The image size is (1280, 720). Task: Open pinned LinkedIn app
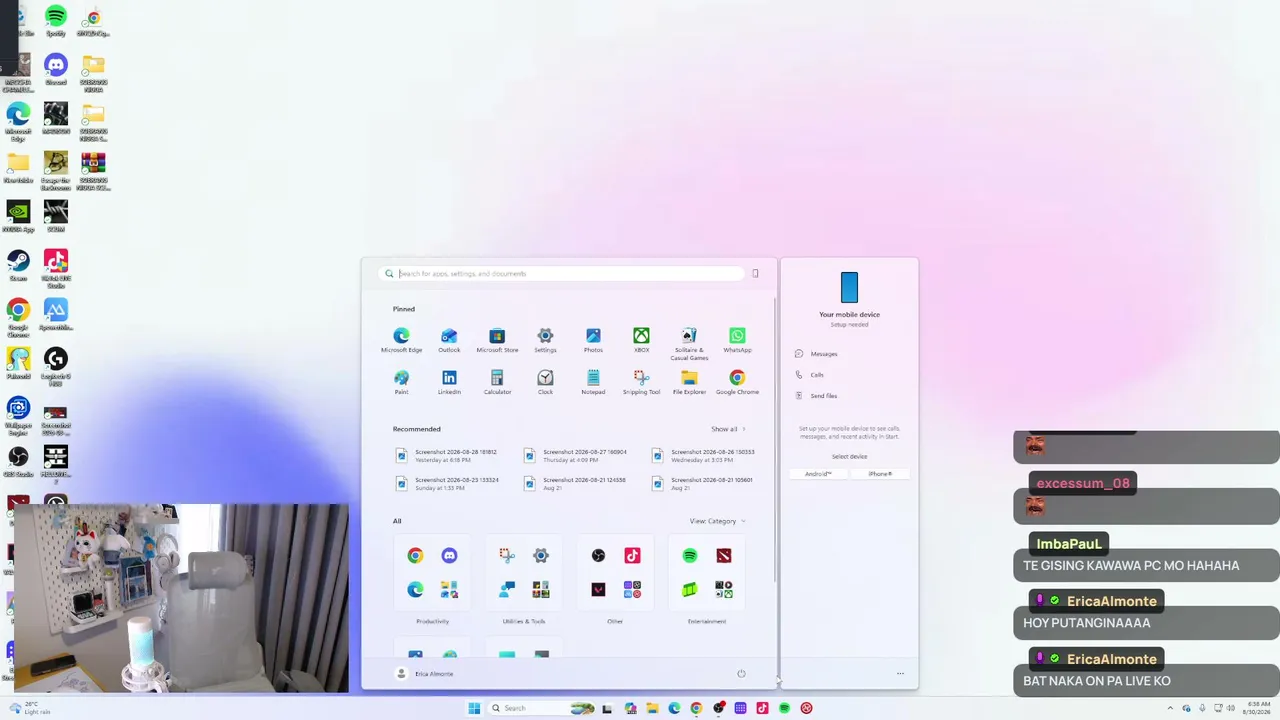449,382
